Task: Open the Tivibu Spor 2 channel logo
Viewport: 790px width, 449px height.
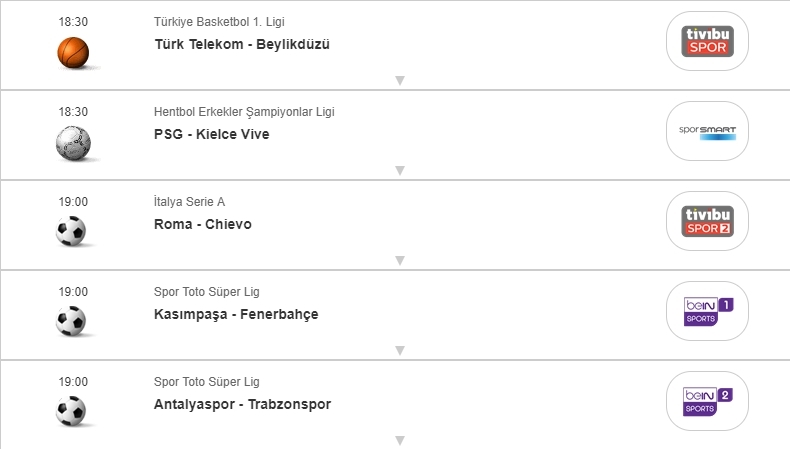Action: click(x=707, y=221)
